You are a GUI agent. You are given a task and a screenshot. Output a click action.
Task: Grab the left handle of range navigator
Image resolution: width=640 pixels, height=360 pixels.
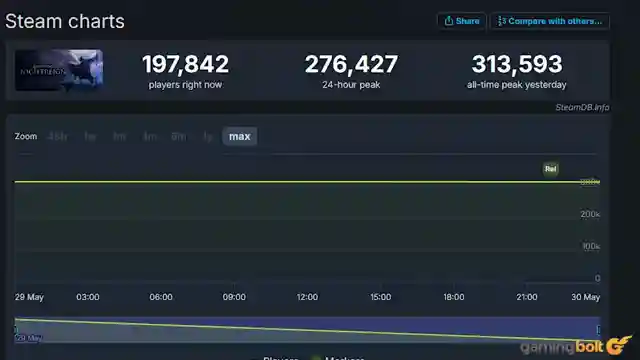tap(16, 329)
